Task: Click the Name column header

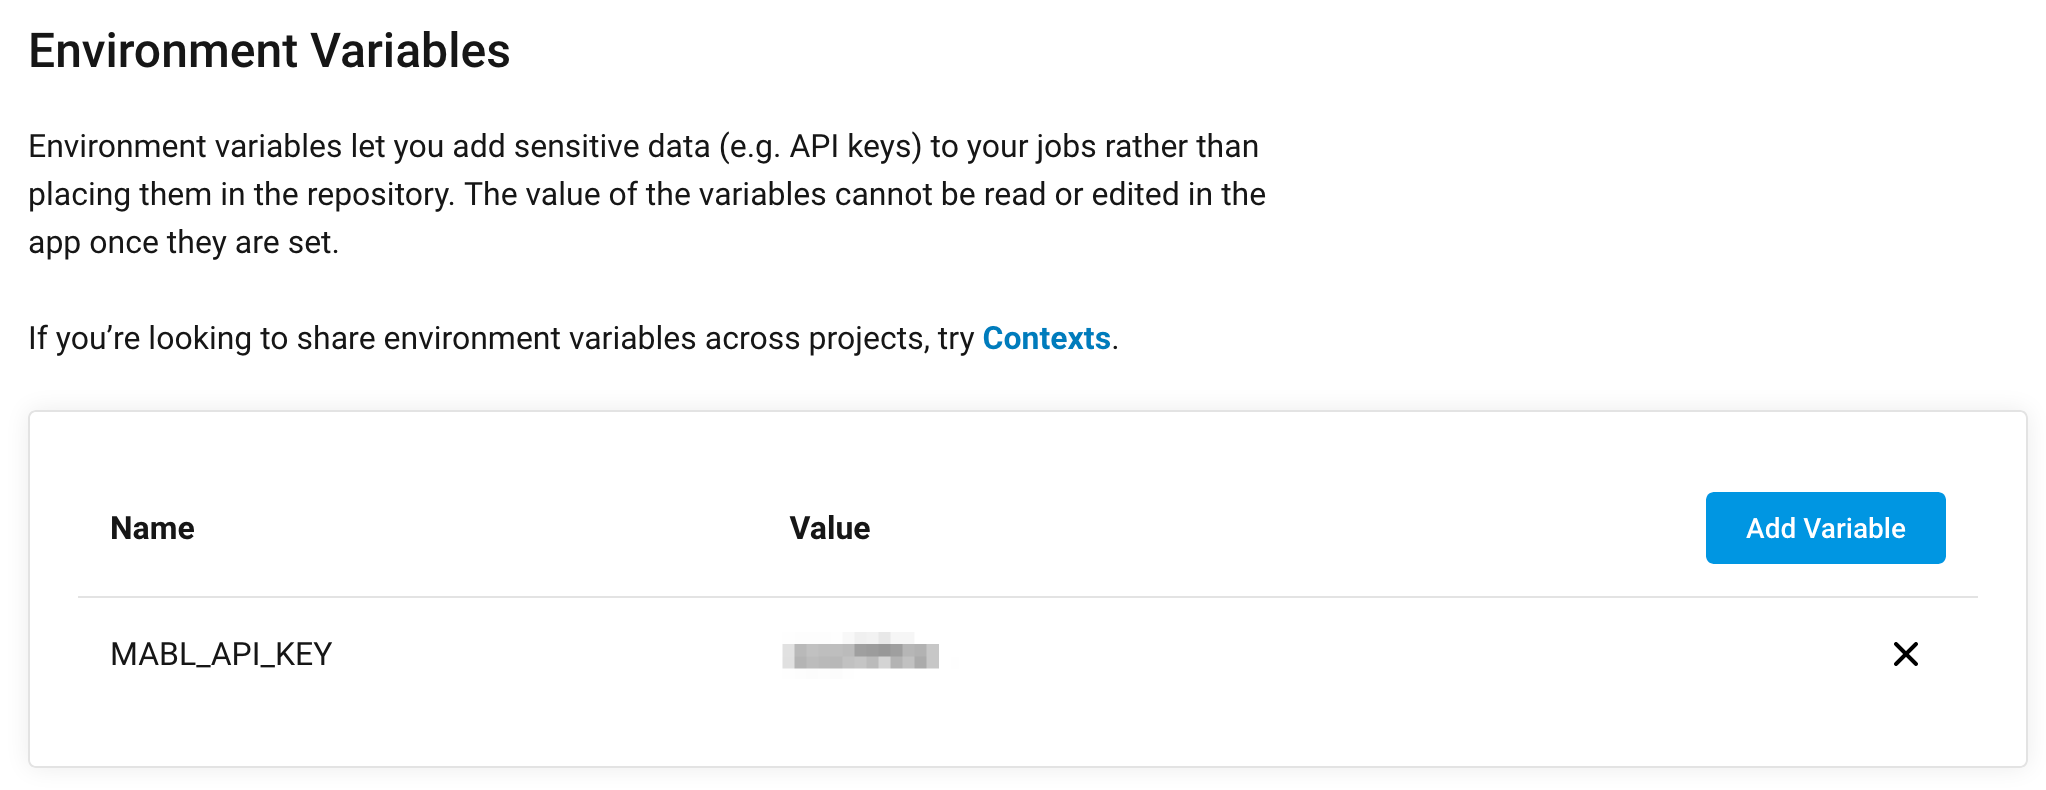Action: pyautogui.click(x=151, y=527)
